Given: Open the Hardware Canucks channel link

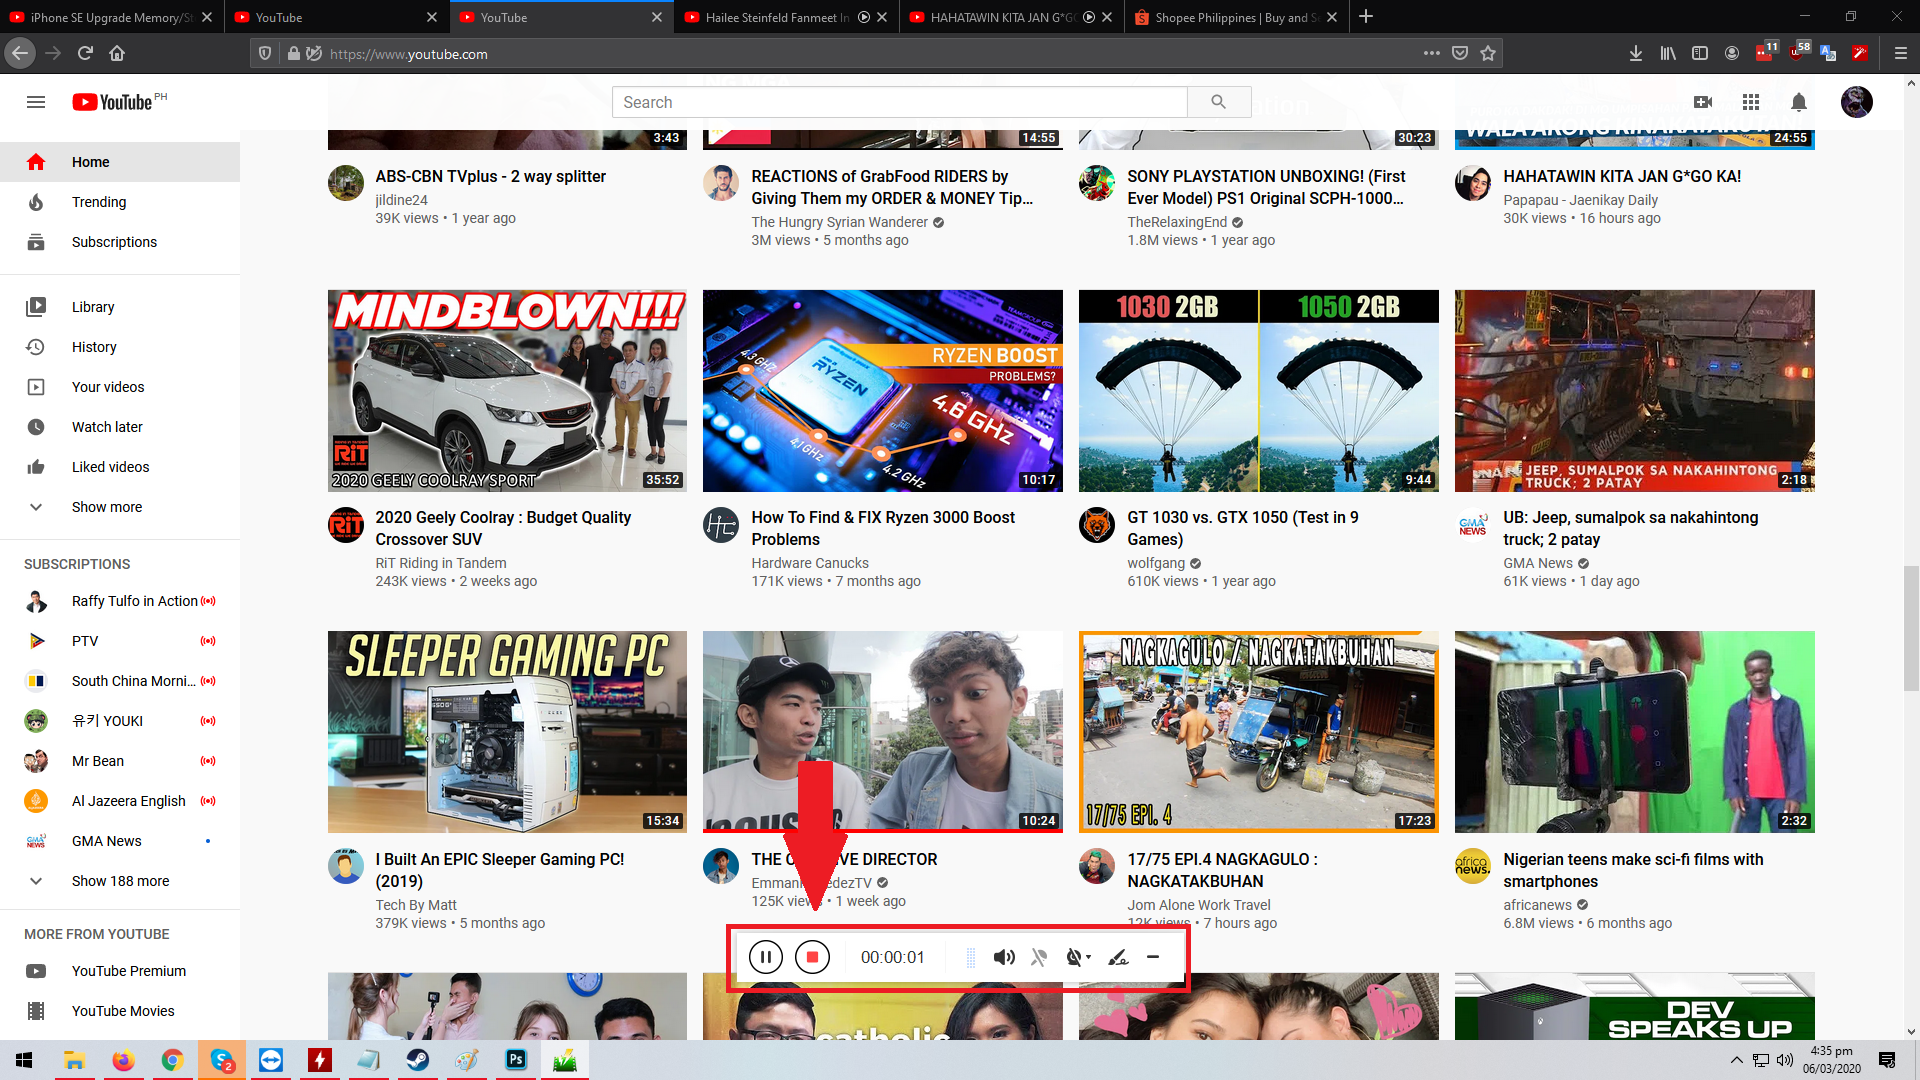Looking at the screenshot, I should tap(809, 563).
